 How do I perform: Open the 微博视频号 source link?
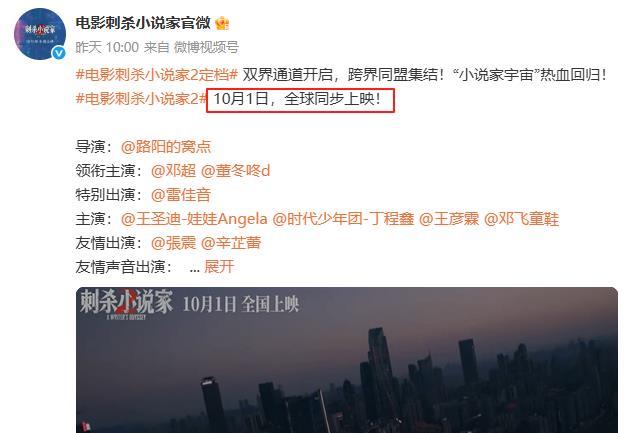point(206,47)
